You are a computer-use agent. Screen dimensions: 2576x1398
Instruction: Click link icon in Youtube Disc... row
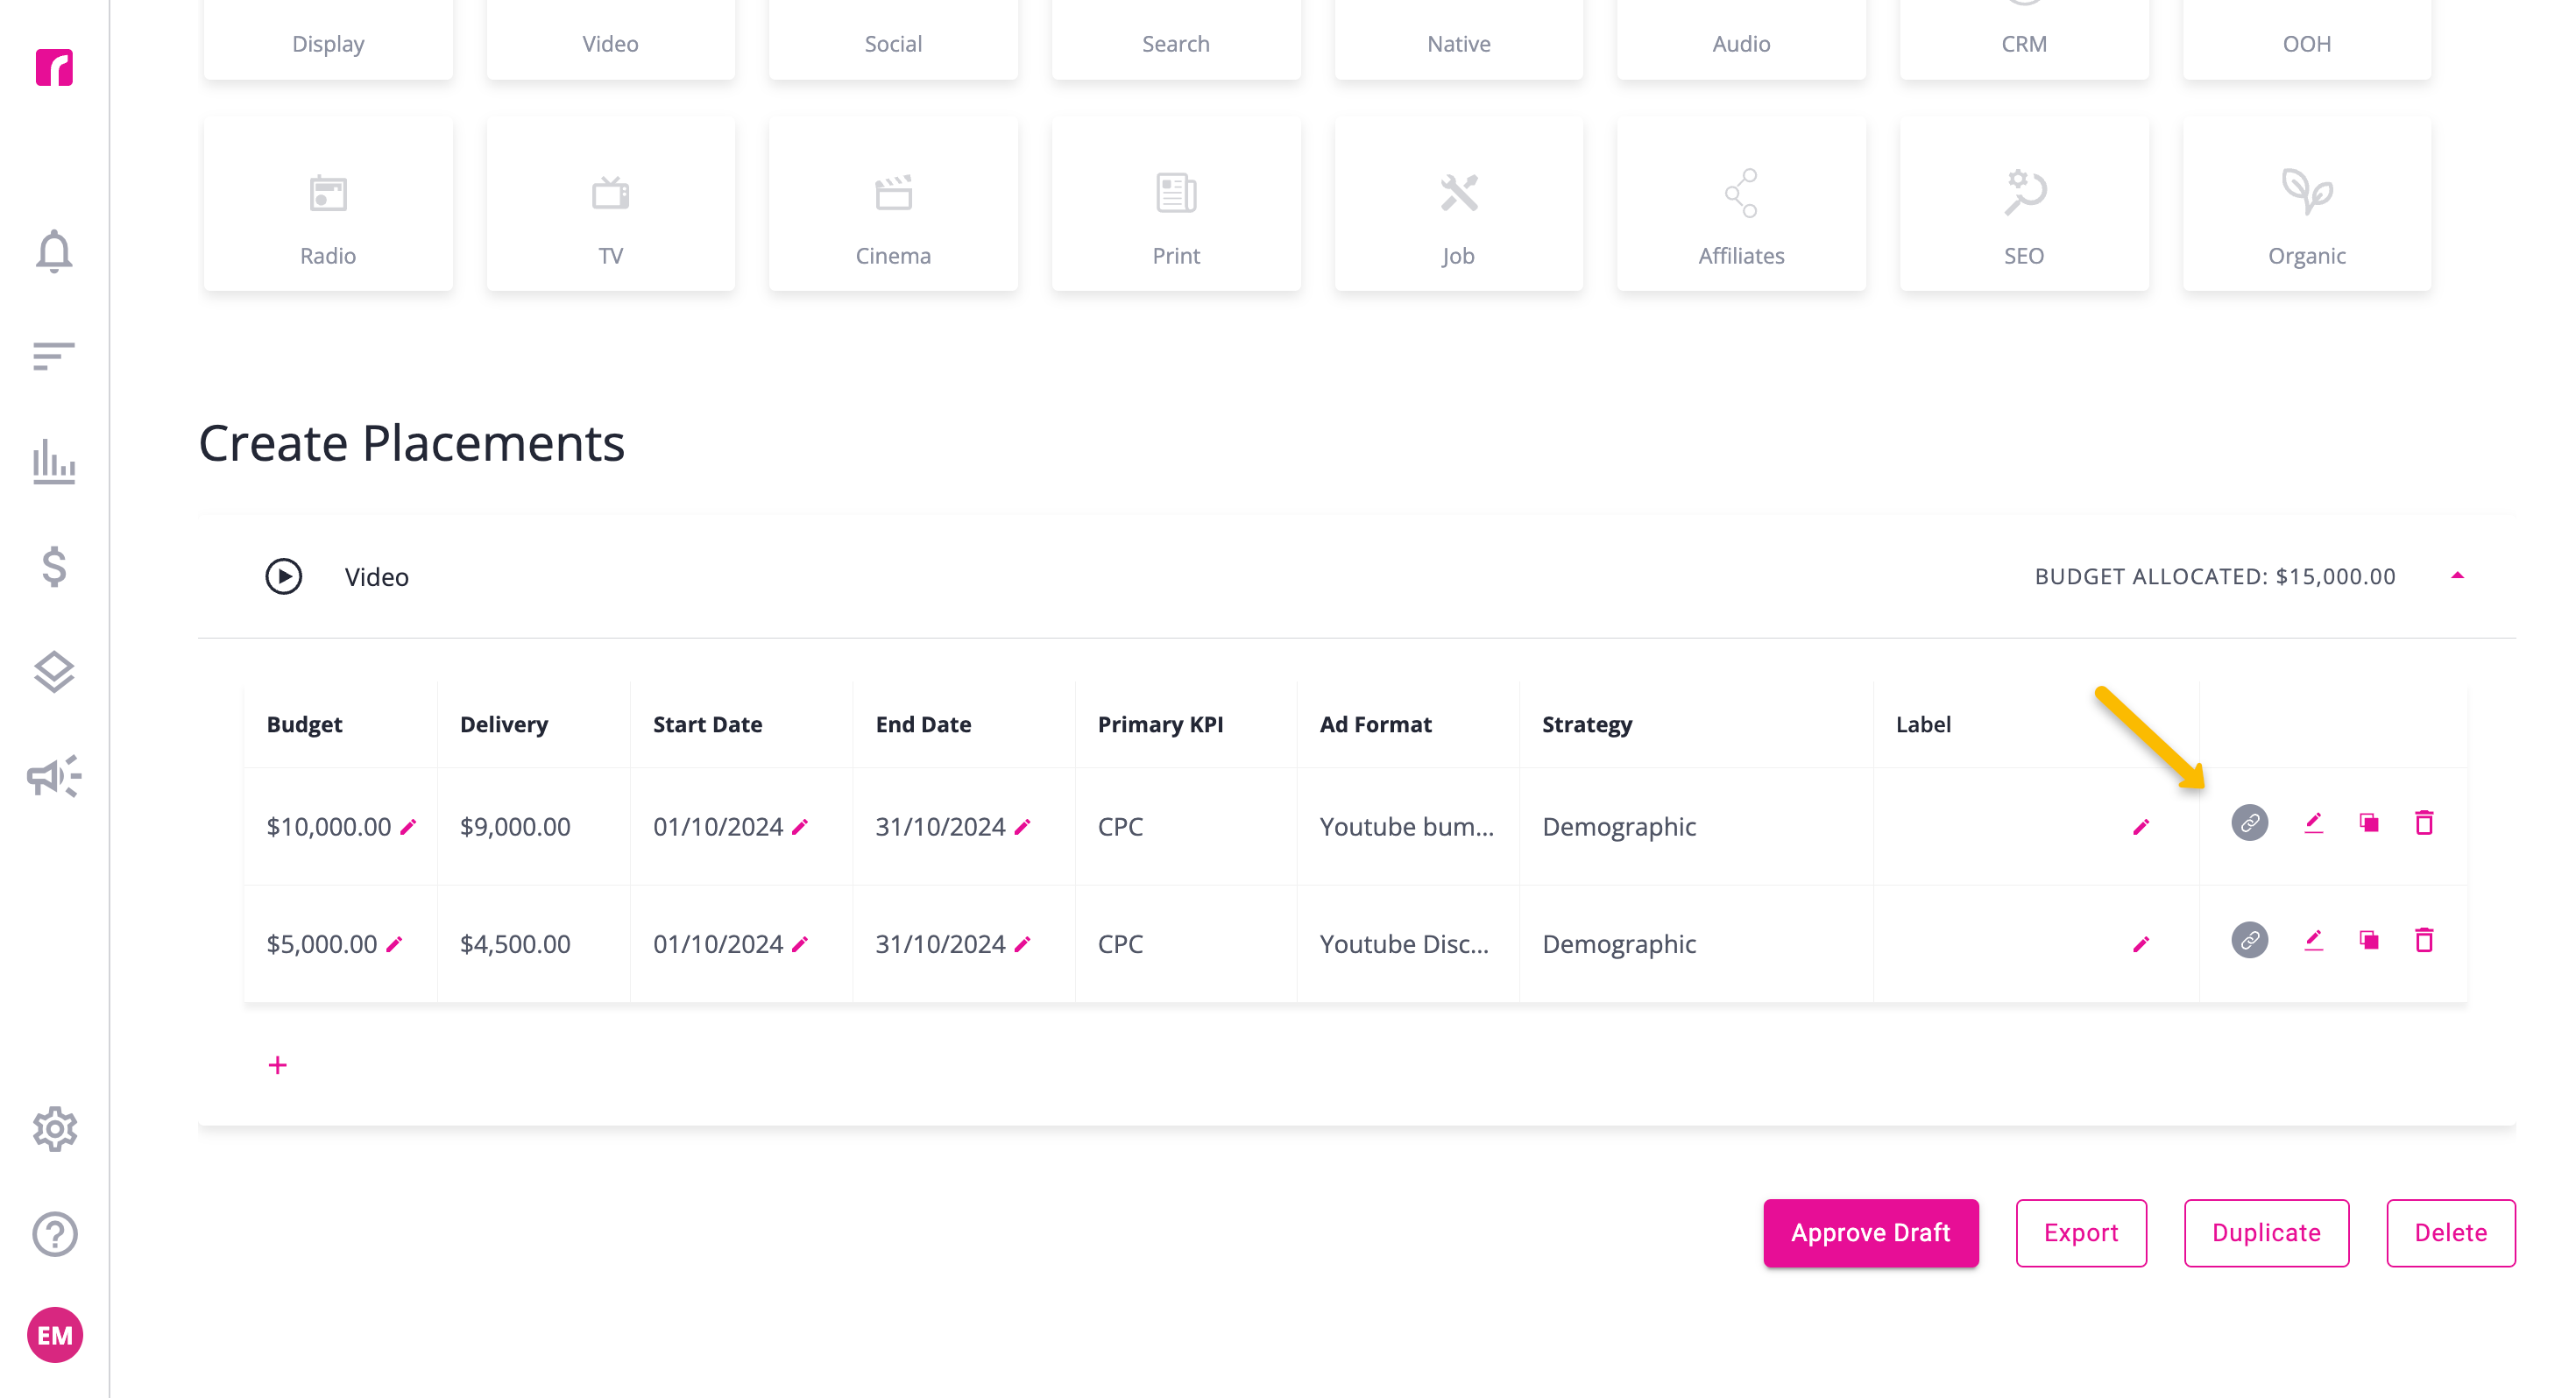(x=2250, y=940)
